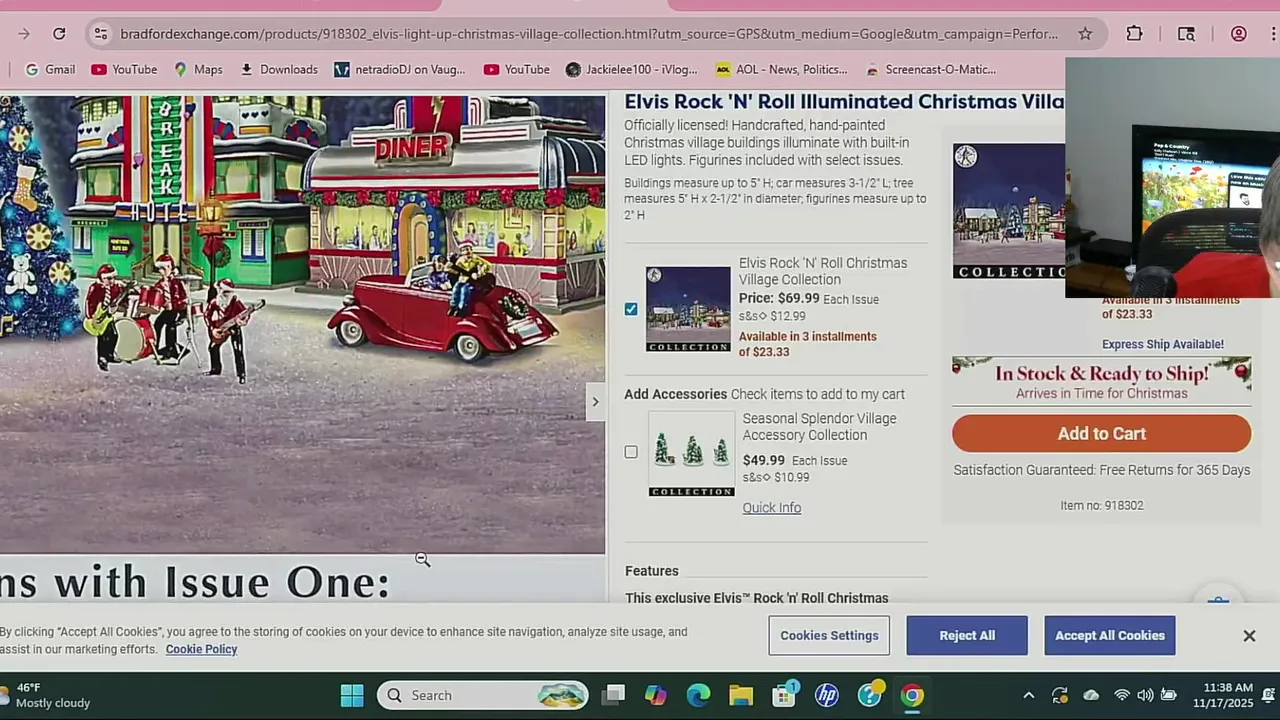Click Add to Cart button

(1101, 434)
